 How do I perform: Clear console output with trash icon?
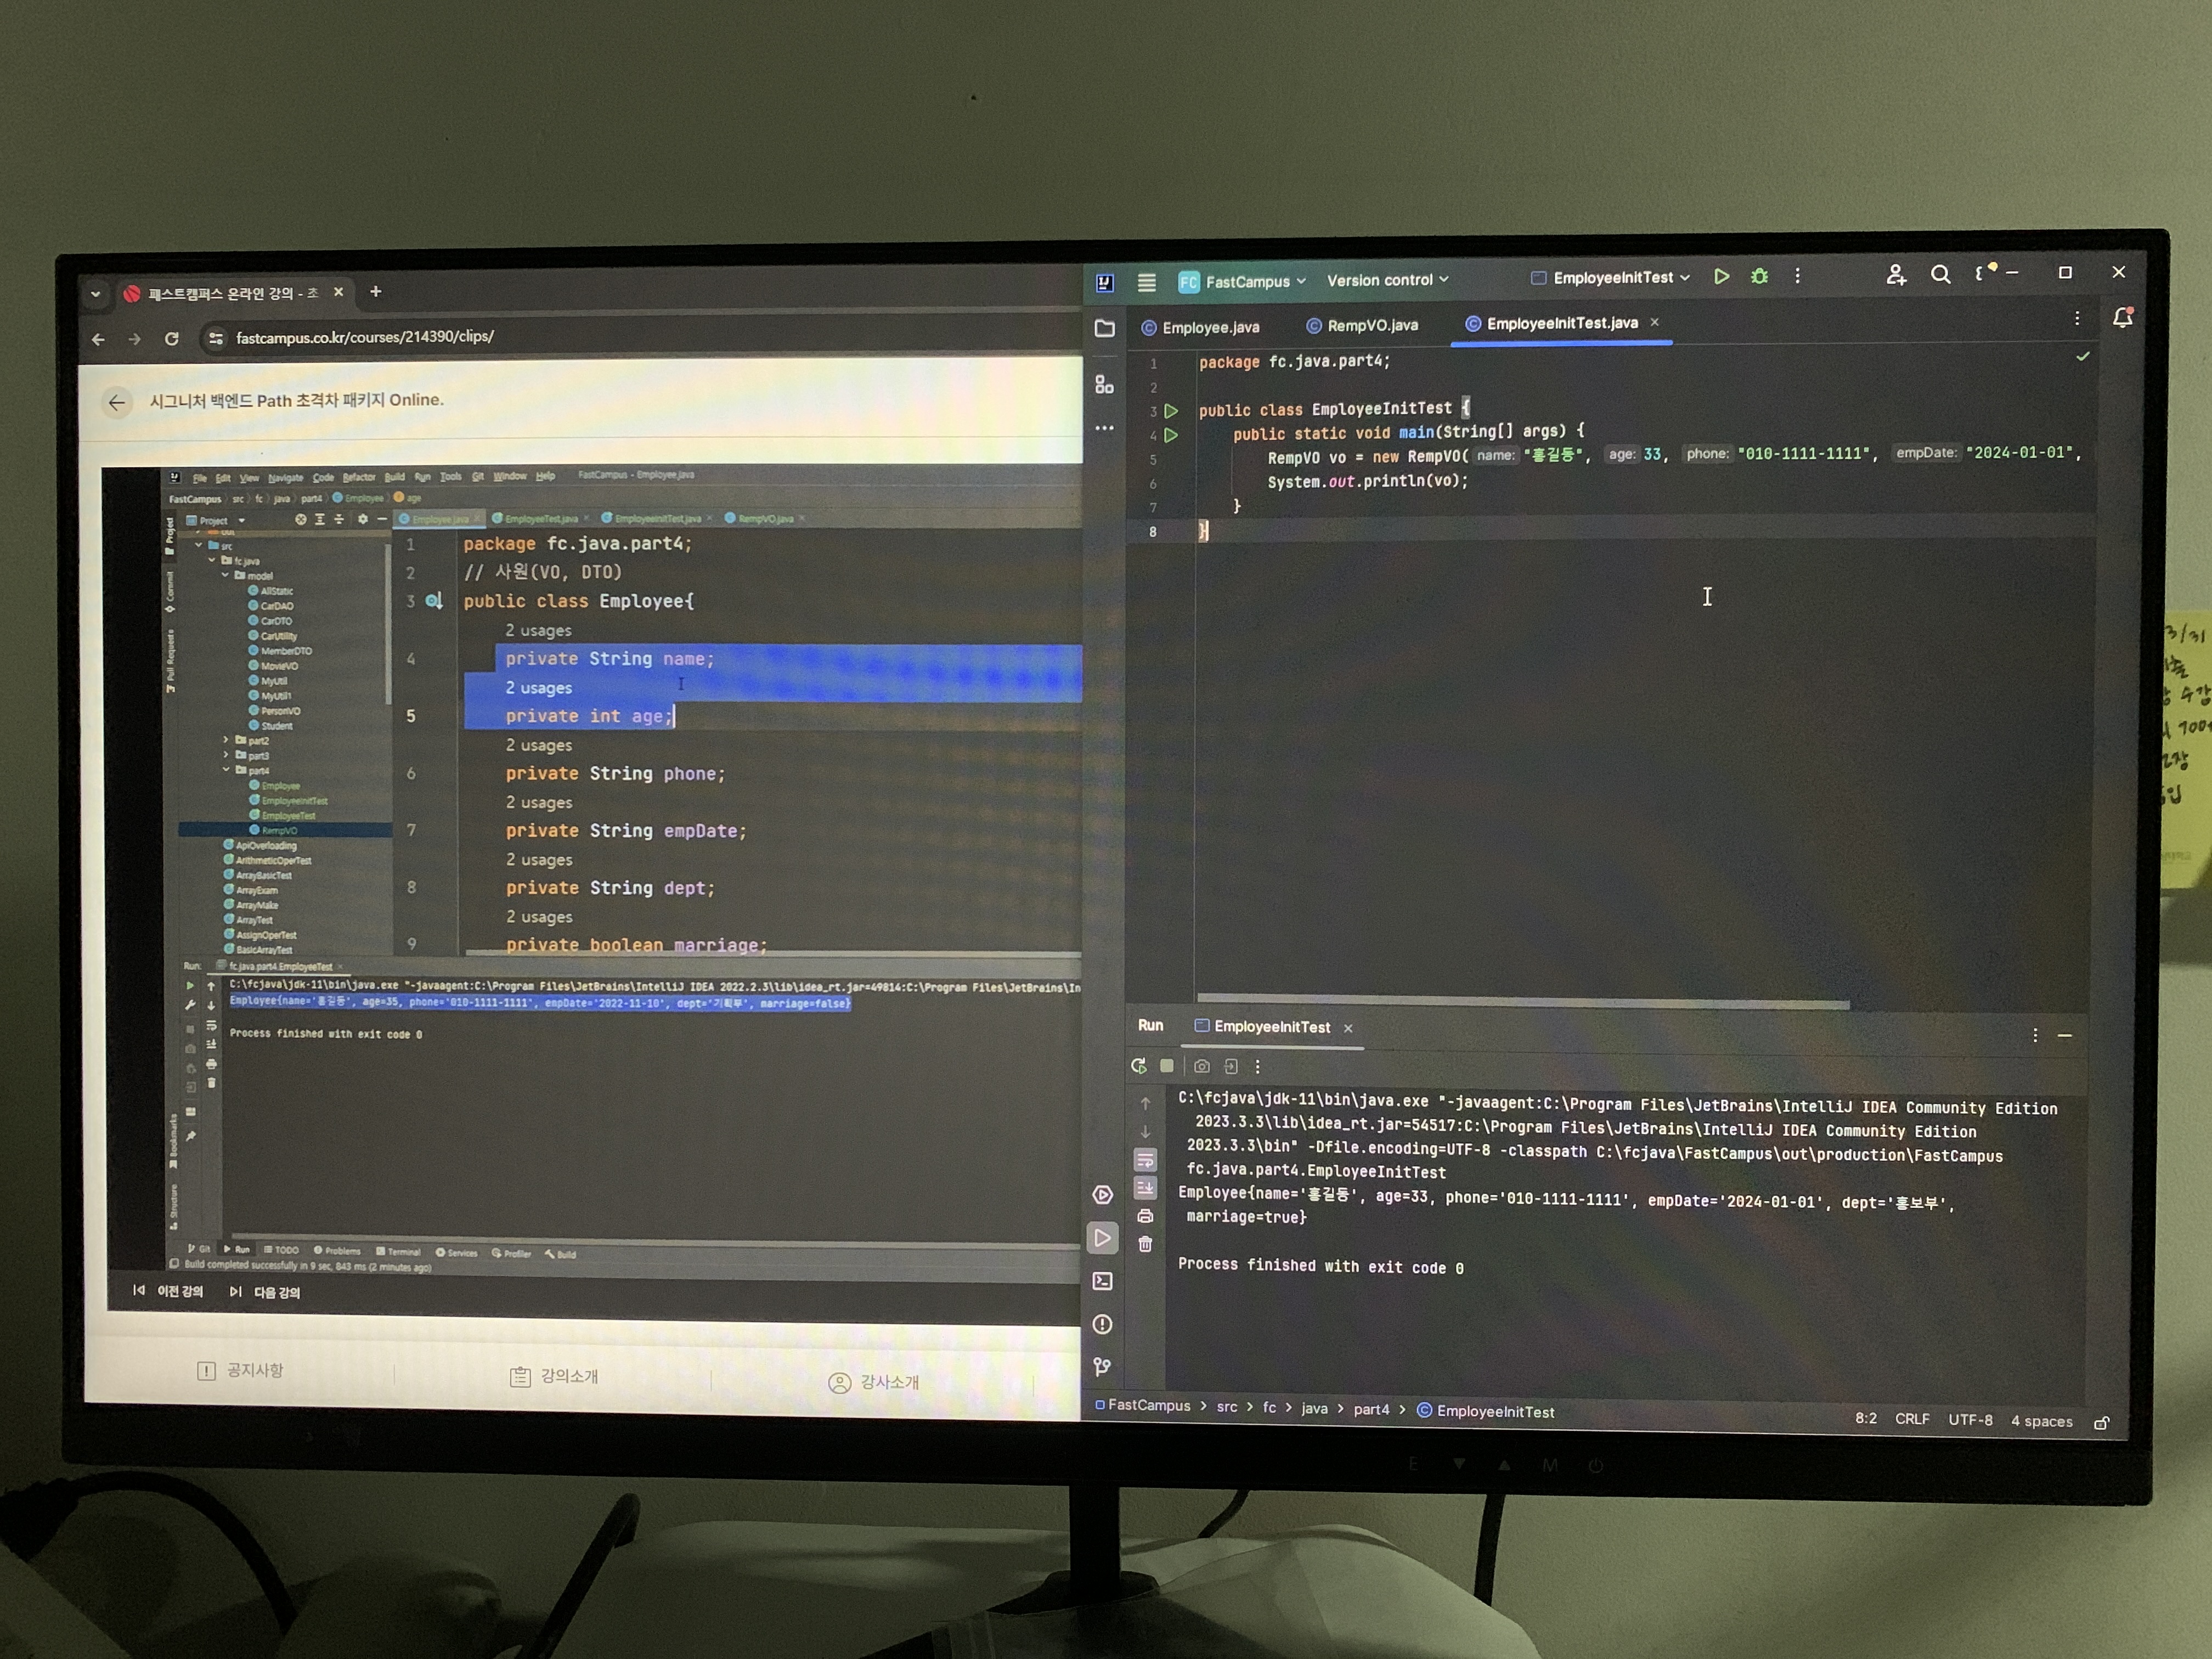1145,1244
